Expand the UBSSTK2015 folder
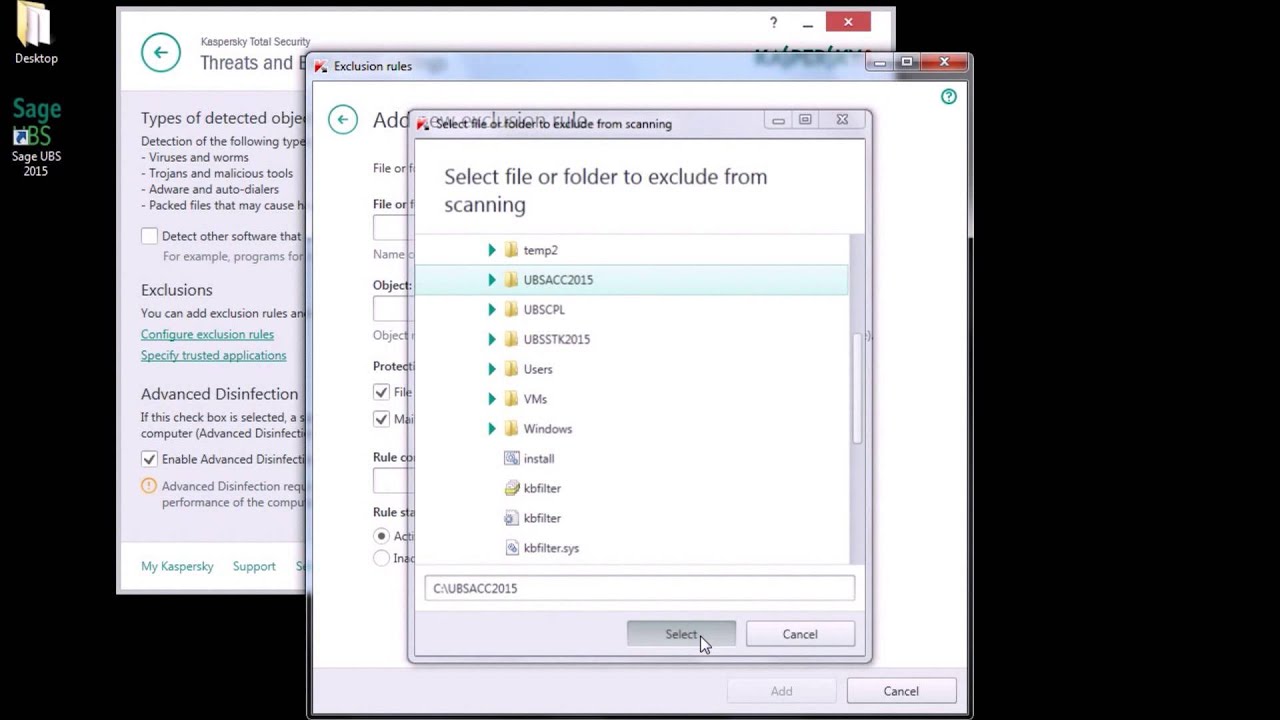The width and height of the screenshot is (1280, 720). coord(491,339)
